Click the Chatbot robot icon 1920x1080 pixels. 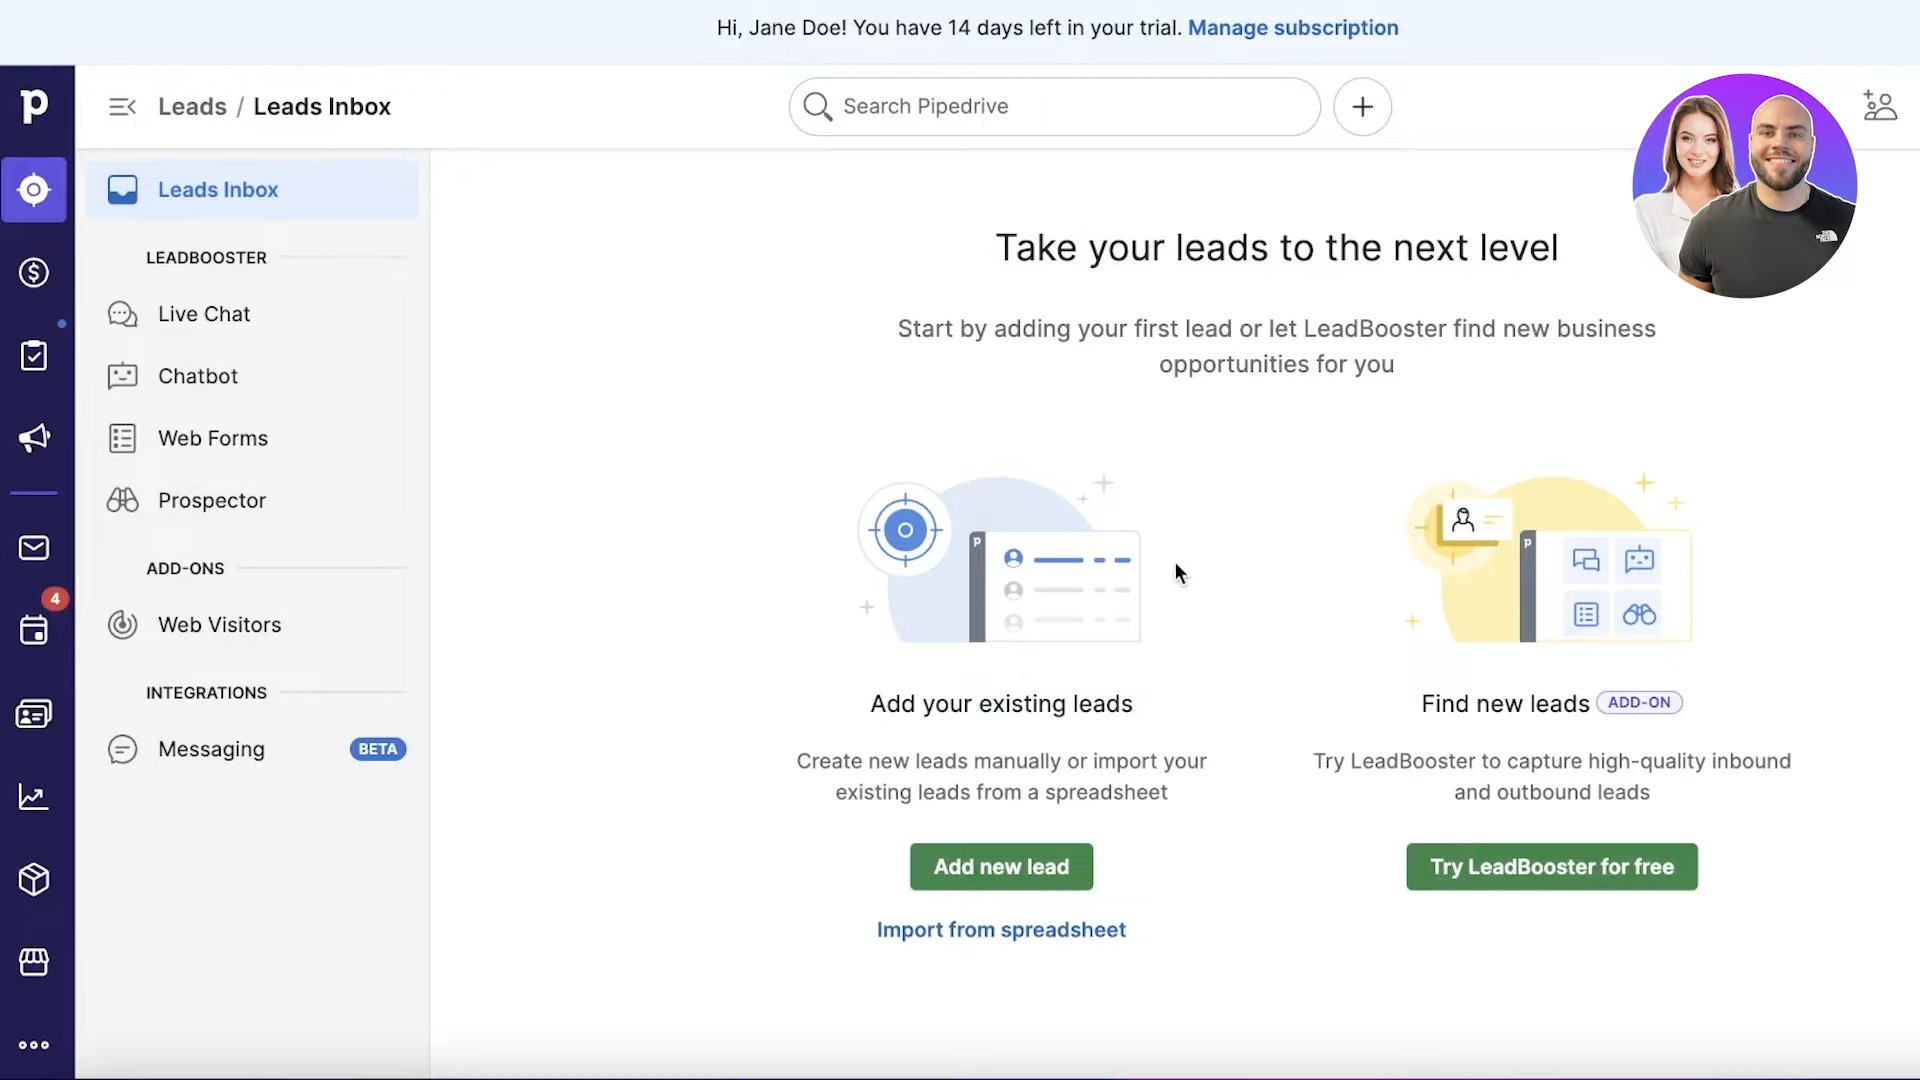click(122, 376)
